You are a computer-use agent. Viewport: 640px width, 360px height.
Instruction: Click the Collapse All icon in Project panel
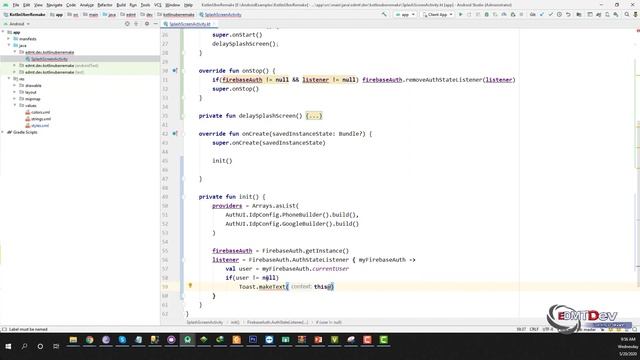click(136, 24)
